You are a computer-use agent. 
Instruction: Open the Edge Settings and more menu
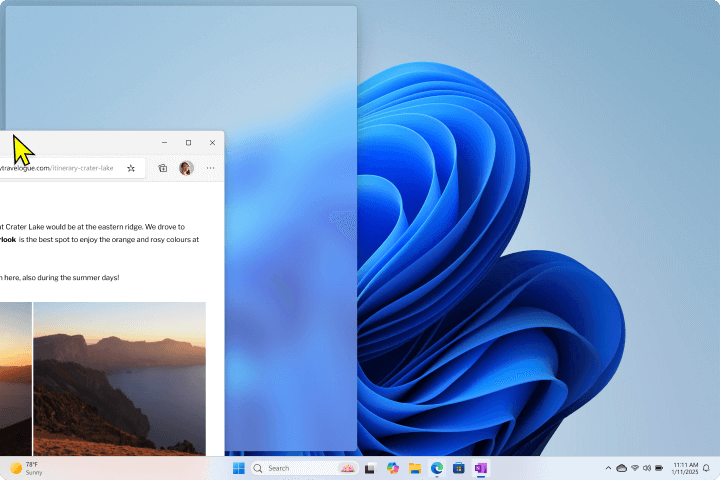click(x=210, y=168)
